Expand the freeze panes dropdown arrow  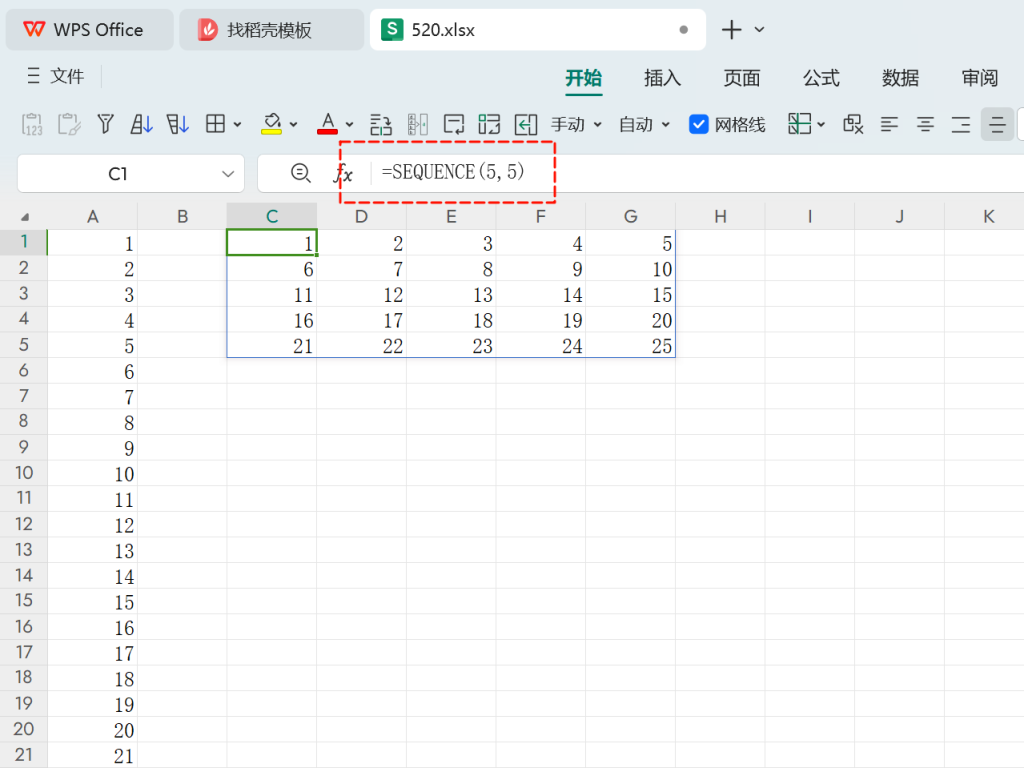click(x=821, y=124)
